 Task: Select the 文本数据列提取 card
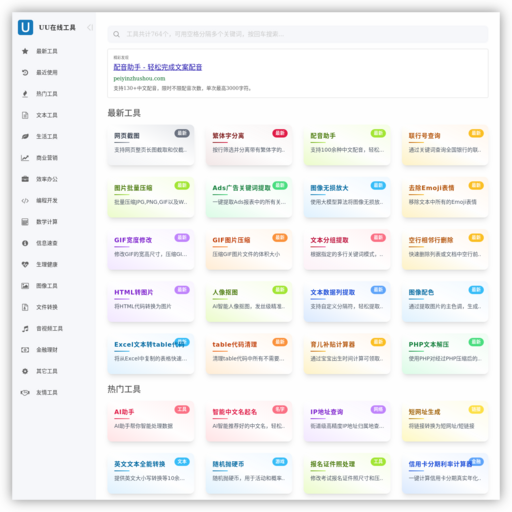[x=347, y=302]
